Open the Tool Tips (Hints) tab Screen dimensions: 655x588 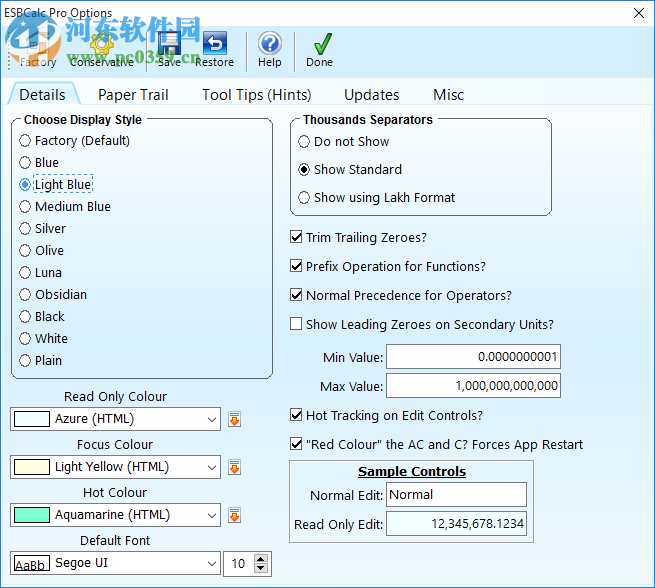[256, 95]
